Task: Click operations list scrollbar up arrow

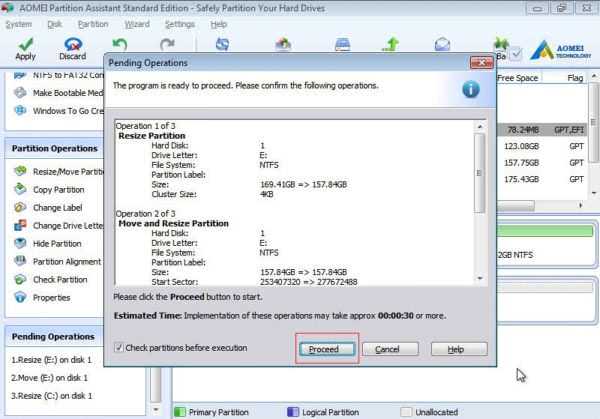Action: (480, 126)
